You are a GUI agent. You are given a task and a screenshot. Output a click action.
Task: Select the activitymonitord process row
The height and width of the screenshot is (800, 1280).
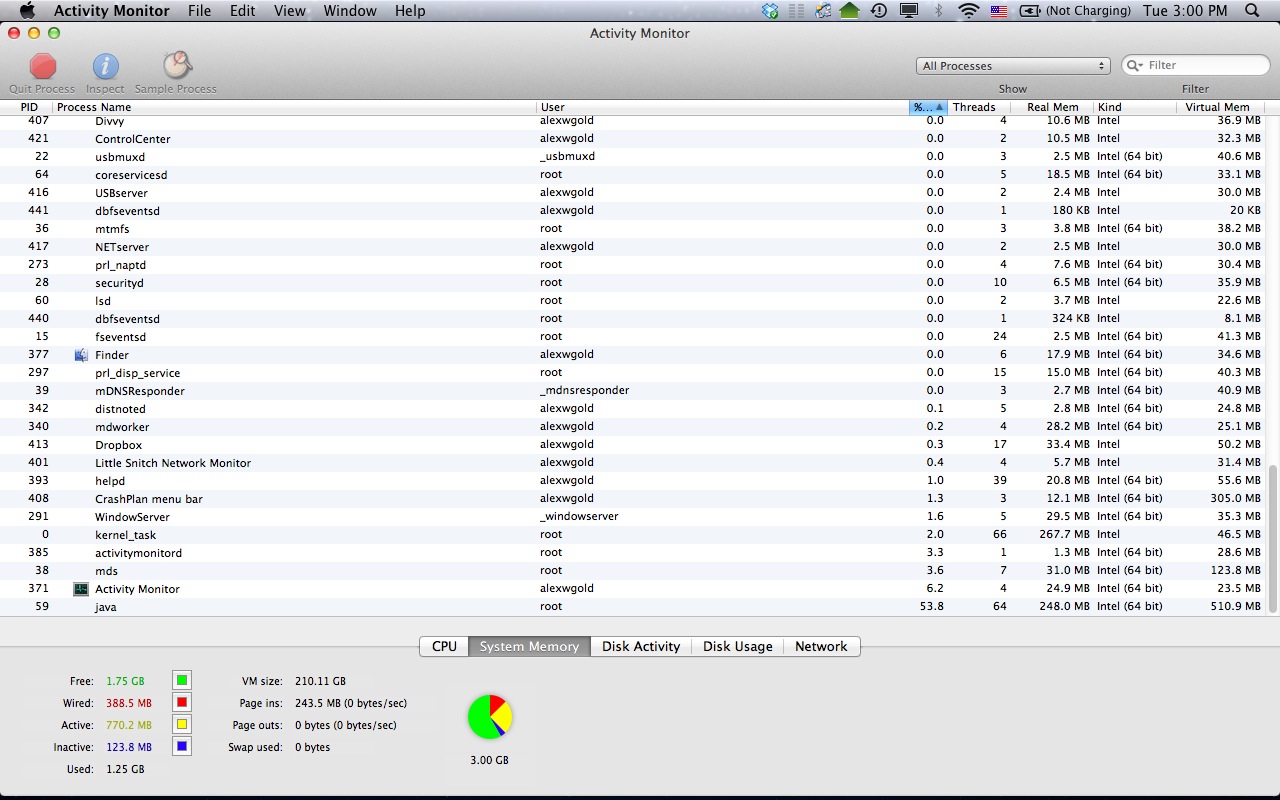tap(632, 553)
